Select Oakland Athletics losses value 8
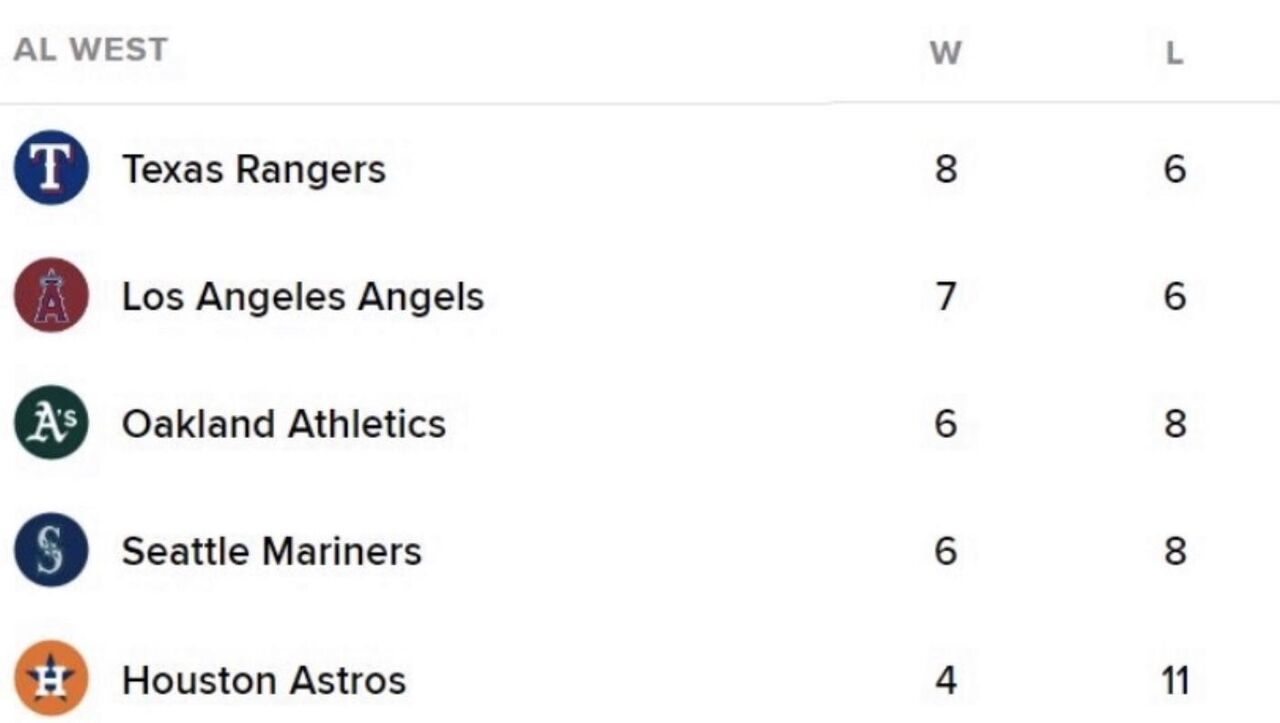This screenshot has width=1280, height=723. click(1175, 423)
